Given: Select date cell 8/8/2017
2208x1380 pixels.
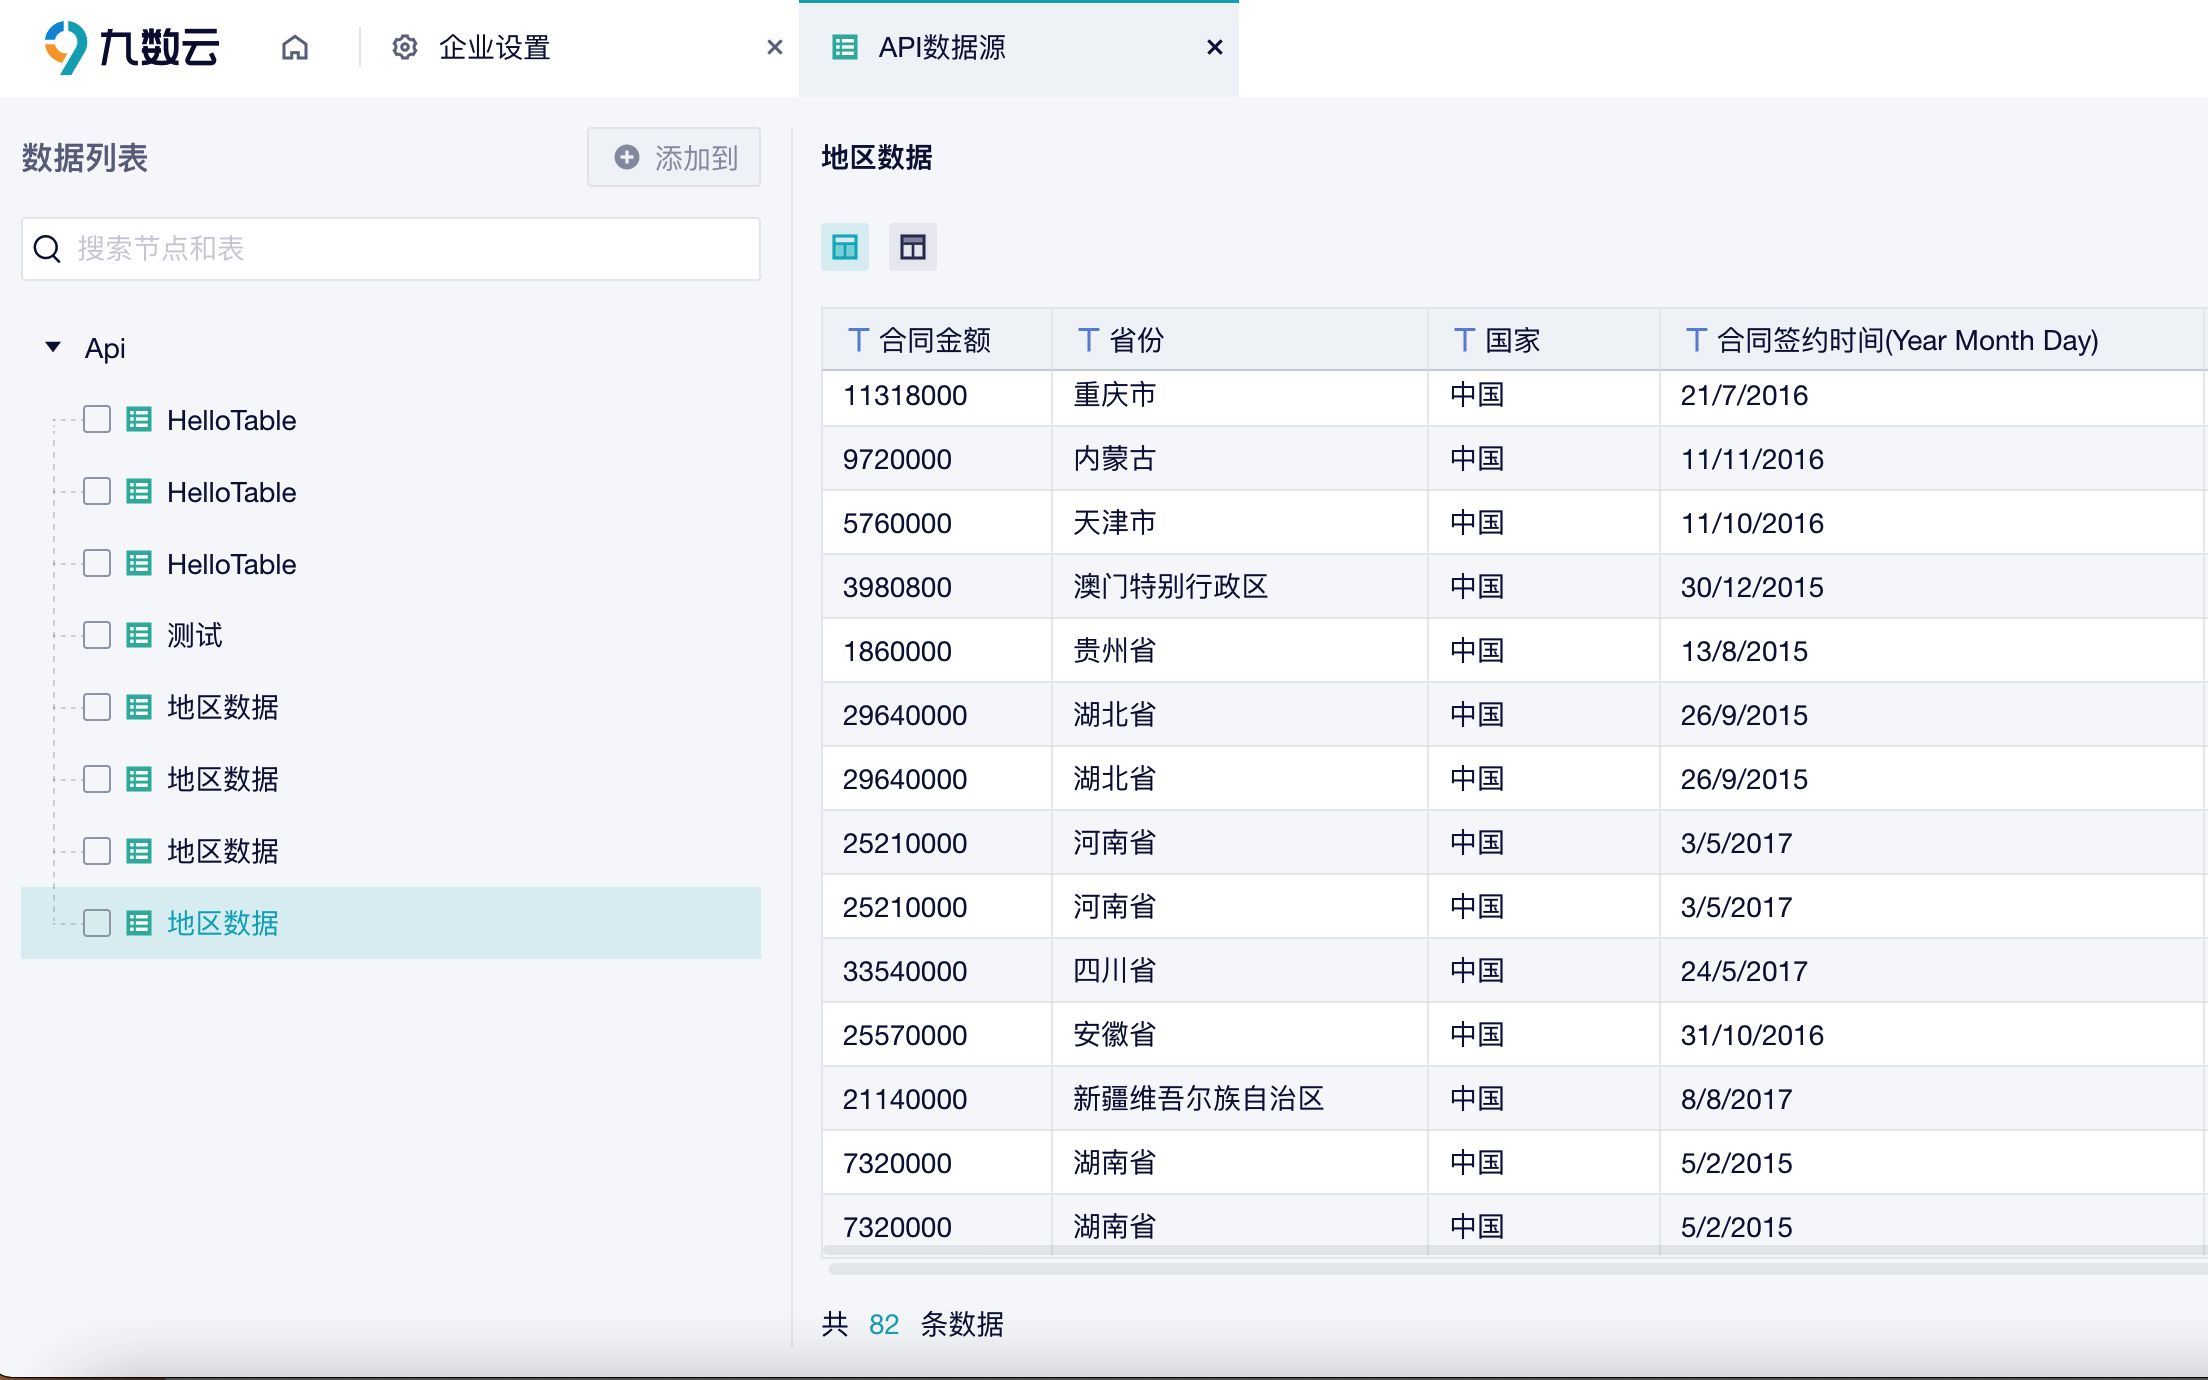Looking at the screenshot, I should click(1934, 1099).
